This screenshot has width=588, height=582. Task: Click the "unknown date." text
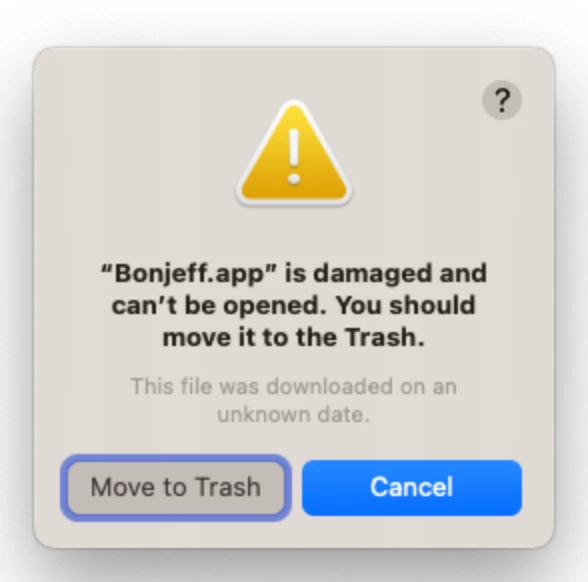coord(294,415)
